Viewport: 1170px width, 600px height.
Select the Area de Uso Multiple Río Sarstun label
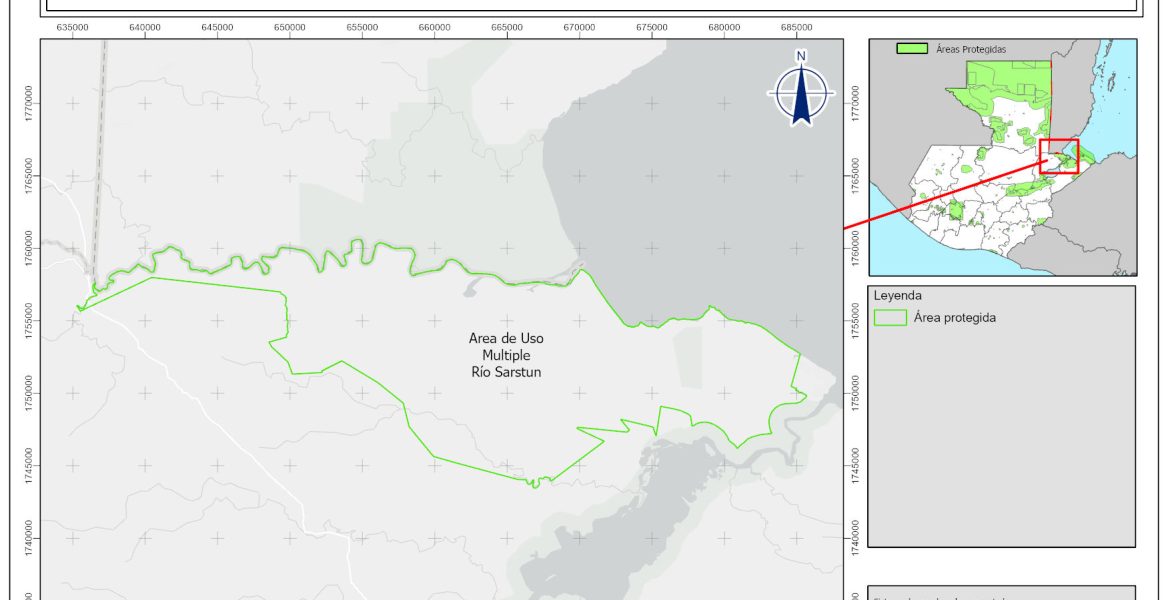pos(506,355)
